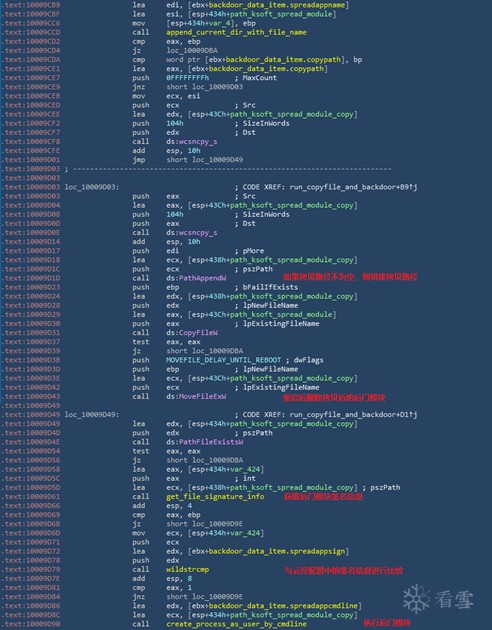Click lpExistingFileName comment at address 10009D30
The image size is (492, 630).
[281, 323]
